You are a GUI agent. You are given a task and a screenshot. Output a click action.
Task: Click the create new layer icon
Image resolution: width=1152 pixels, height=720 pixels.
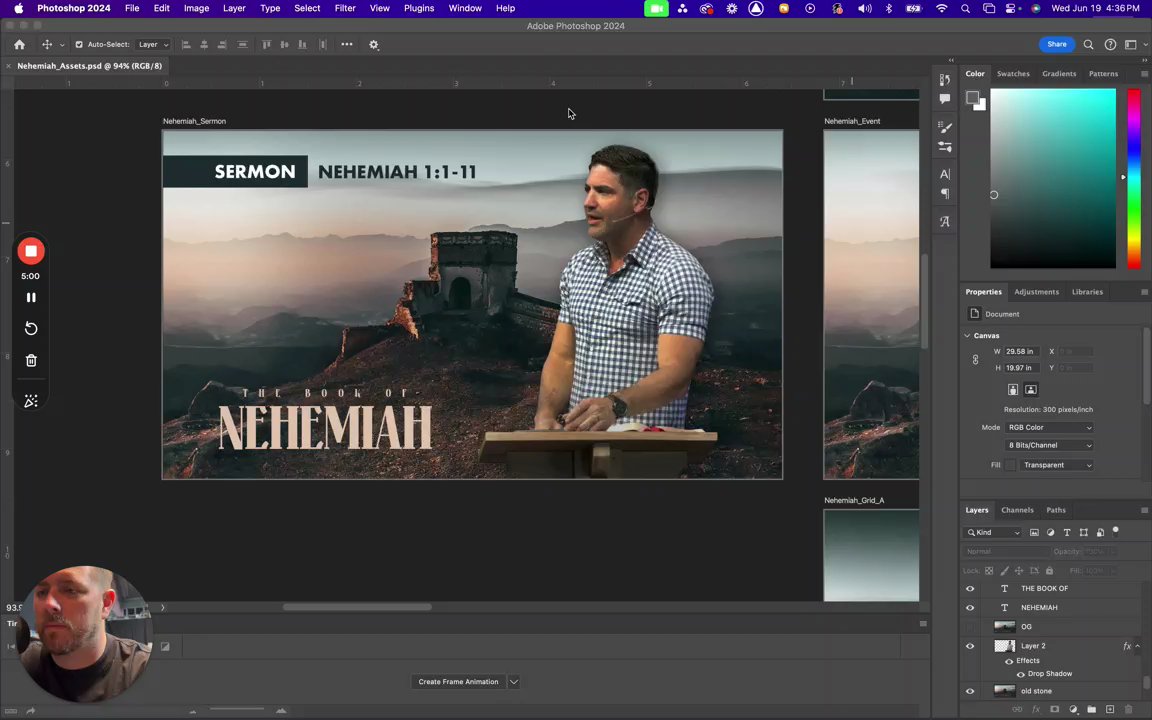1109,709
